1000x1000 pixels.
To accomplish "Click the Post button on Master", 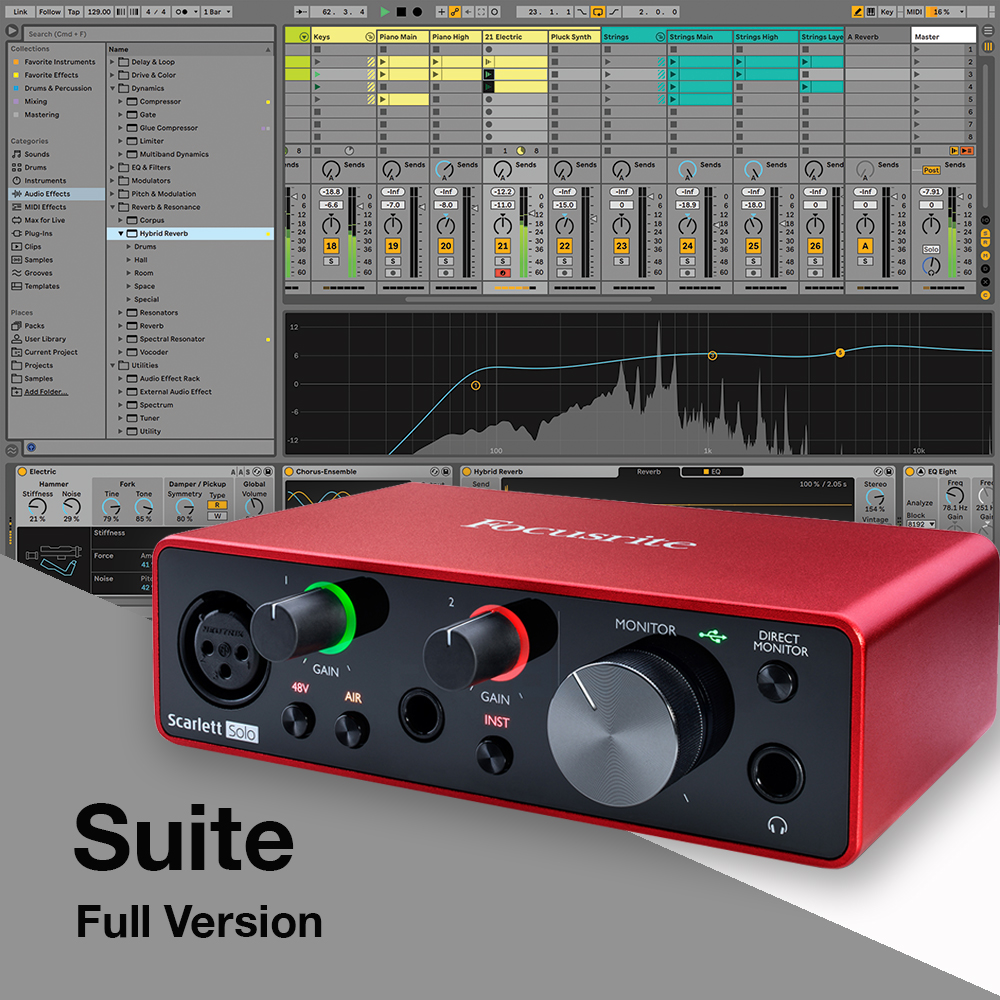I will click(931, 170).
